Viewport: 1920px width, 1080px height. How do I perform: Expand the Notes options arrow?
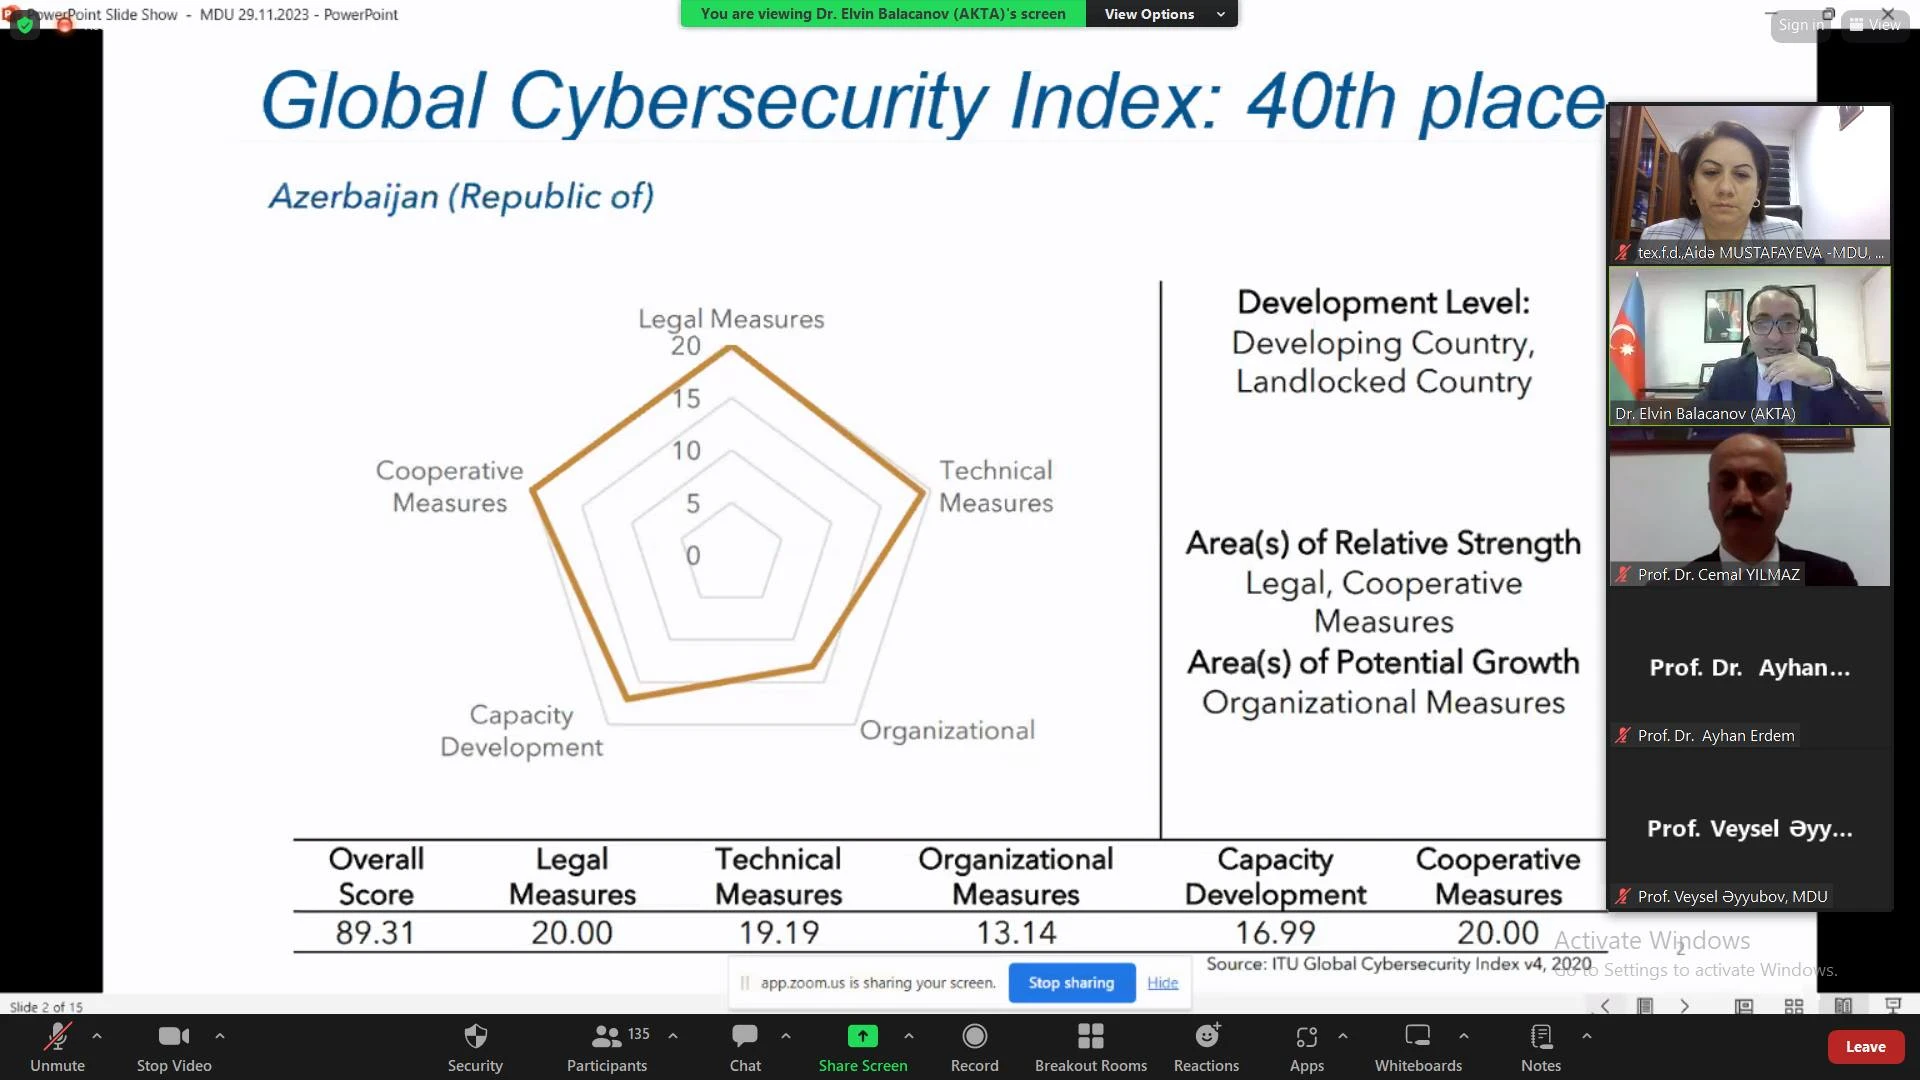click(x=1587, y=1036)
